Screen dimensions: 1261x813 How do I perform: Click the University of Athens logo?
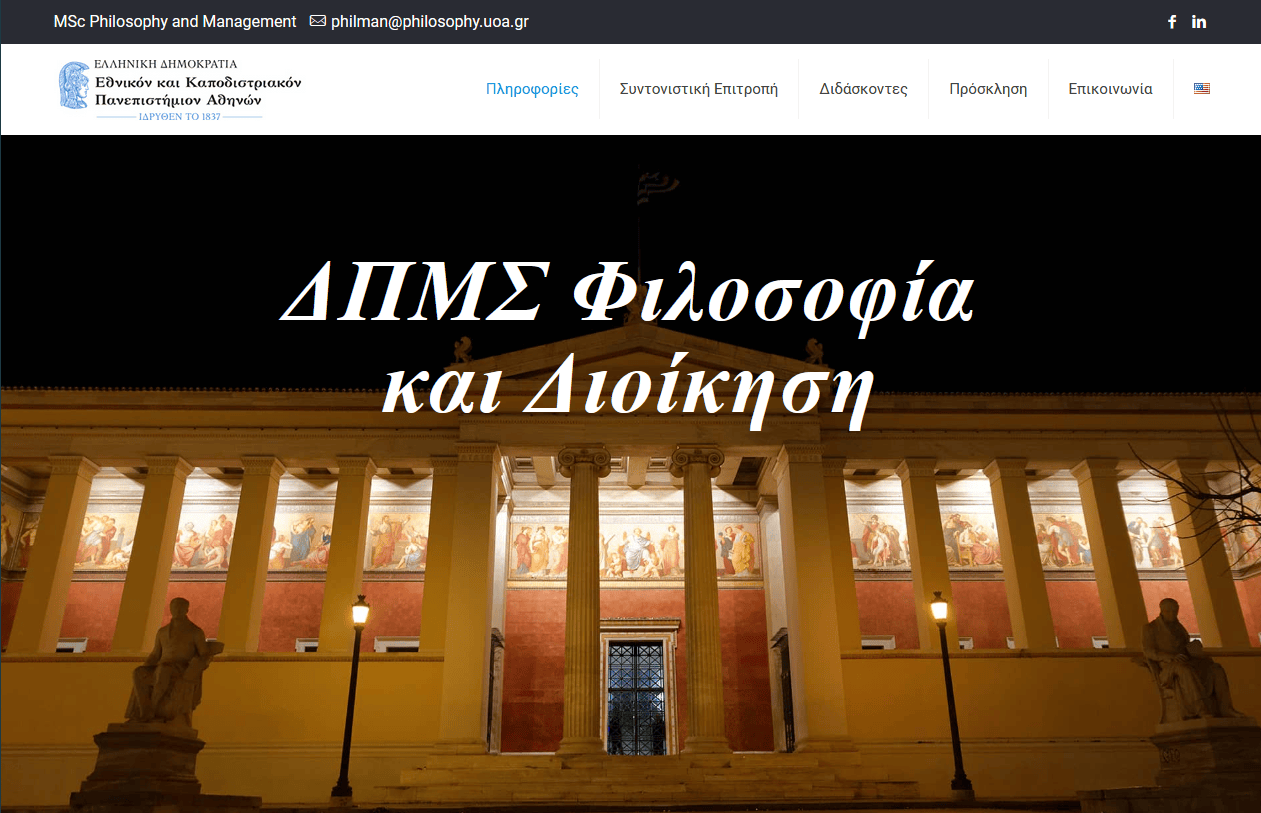pos(180,89)
